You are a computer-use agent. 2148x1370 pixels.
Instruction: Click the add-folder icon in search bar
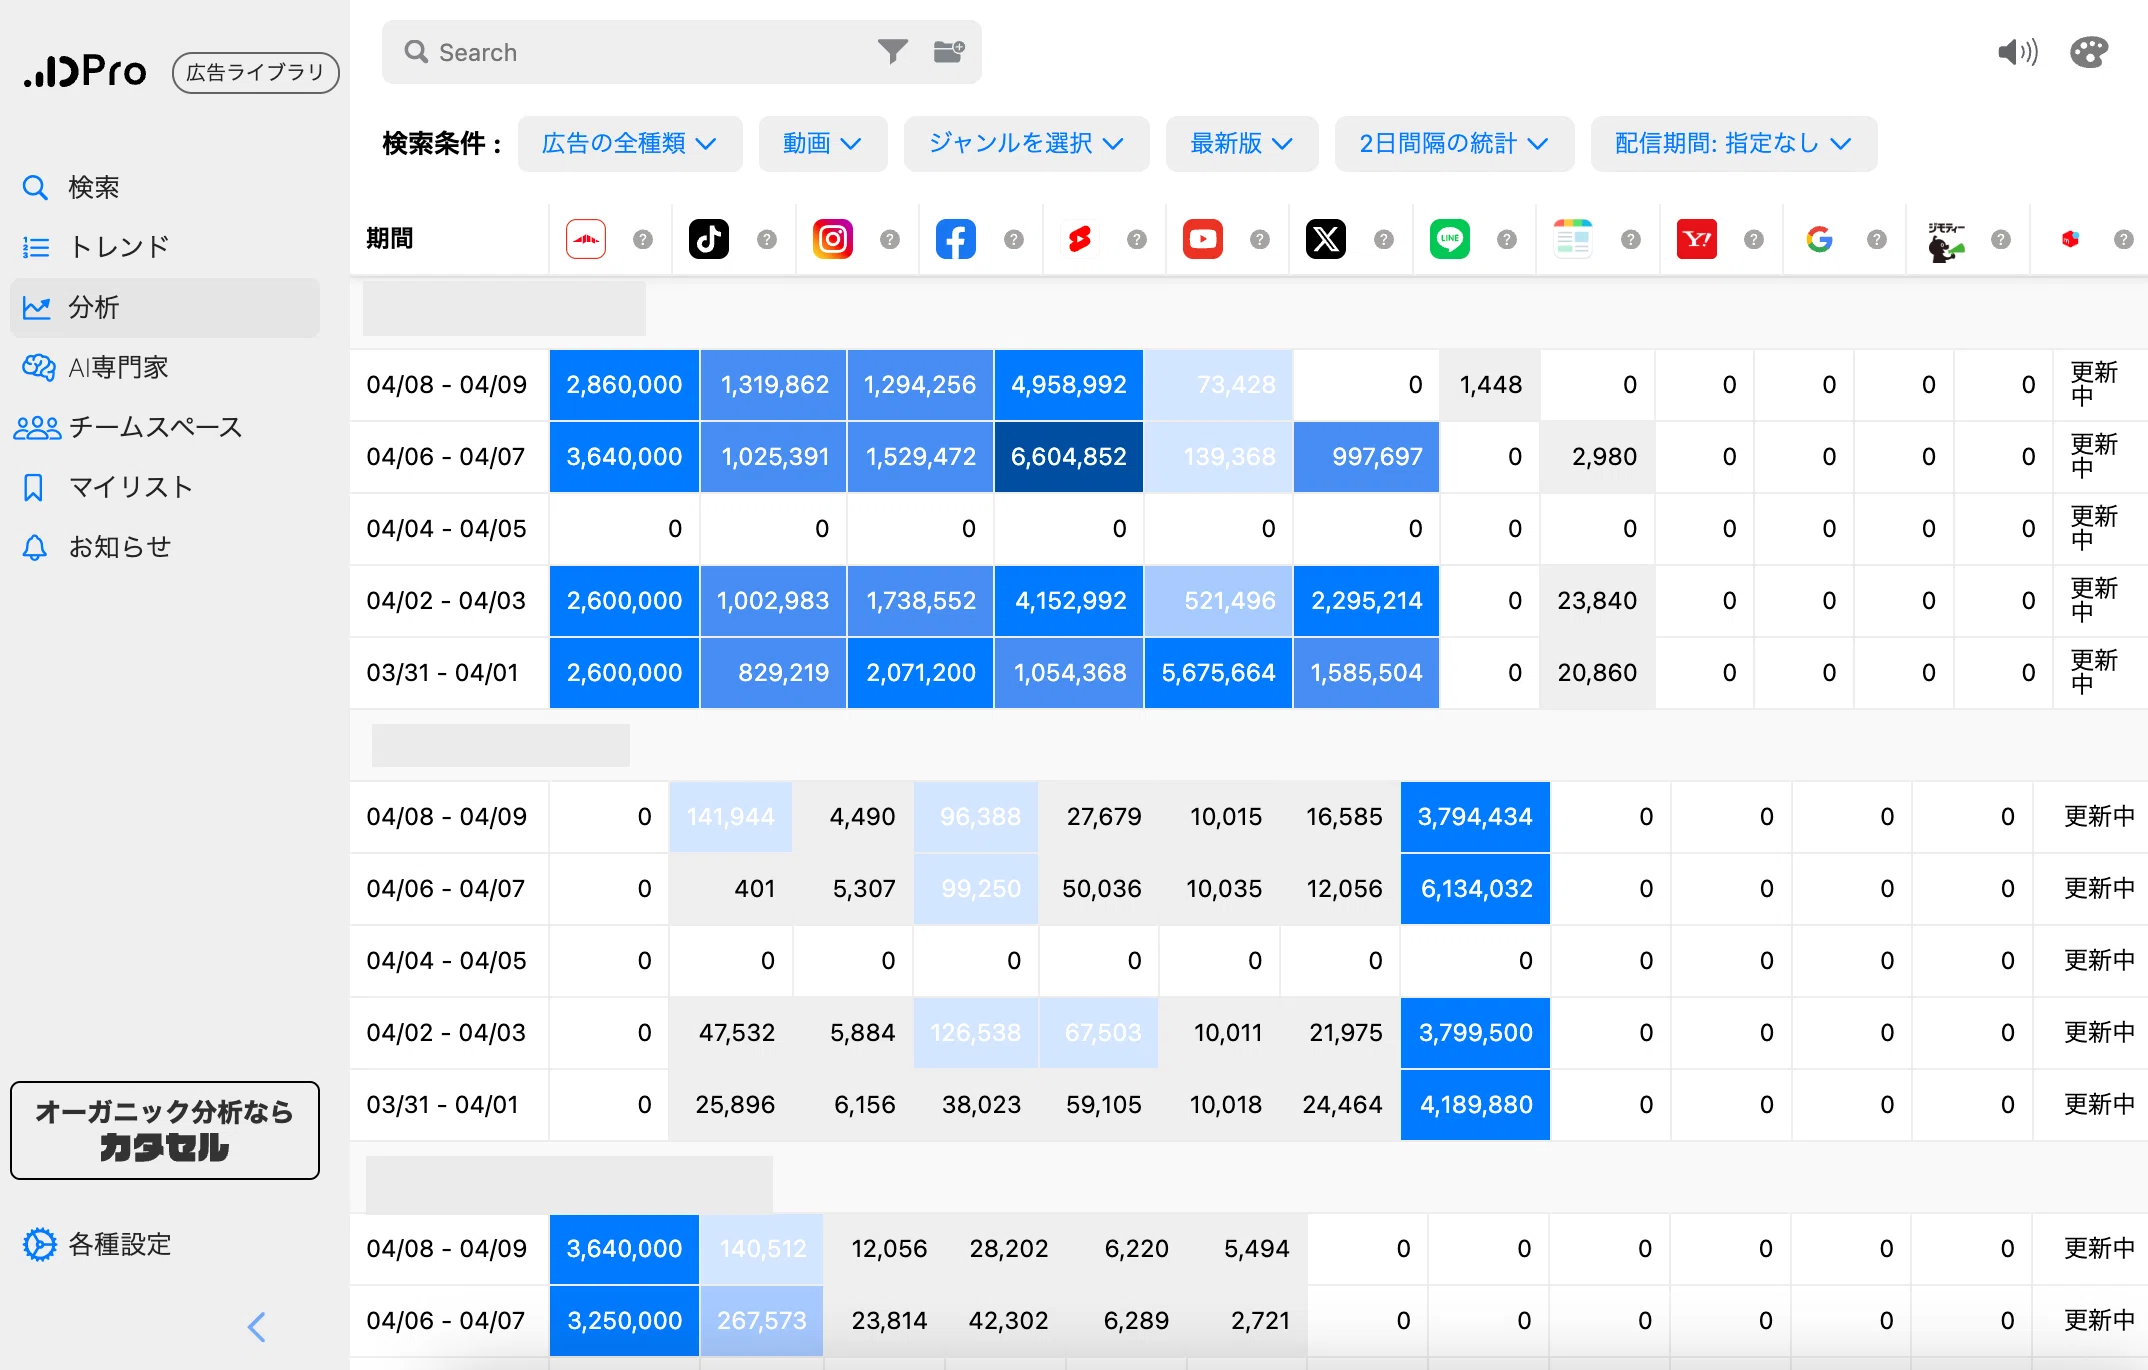(949, 51)
